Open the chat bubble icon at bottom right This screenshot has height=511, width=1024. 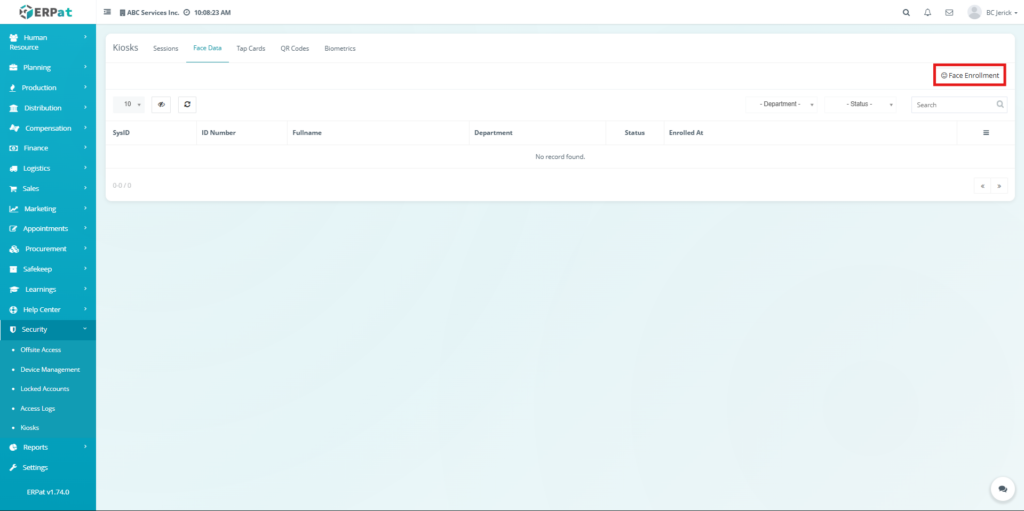coord(1001,489)
